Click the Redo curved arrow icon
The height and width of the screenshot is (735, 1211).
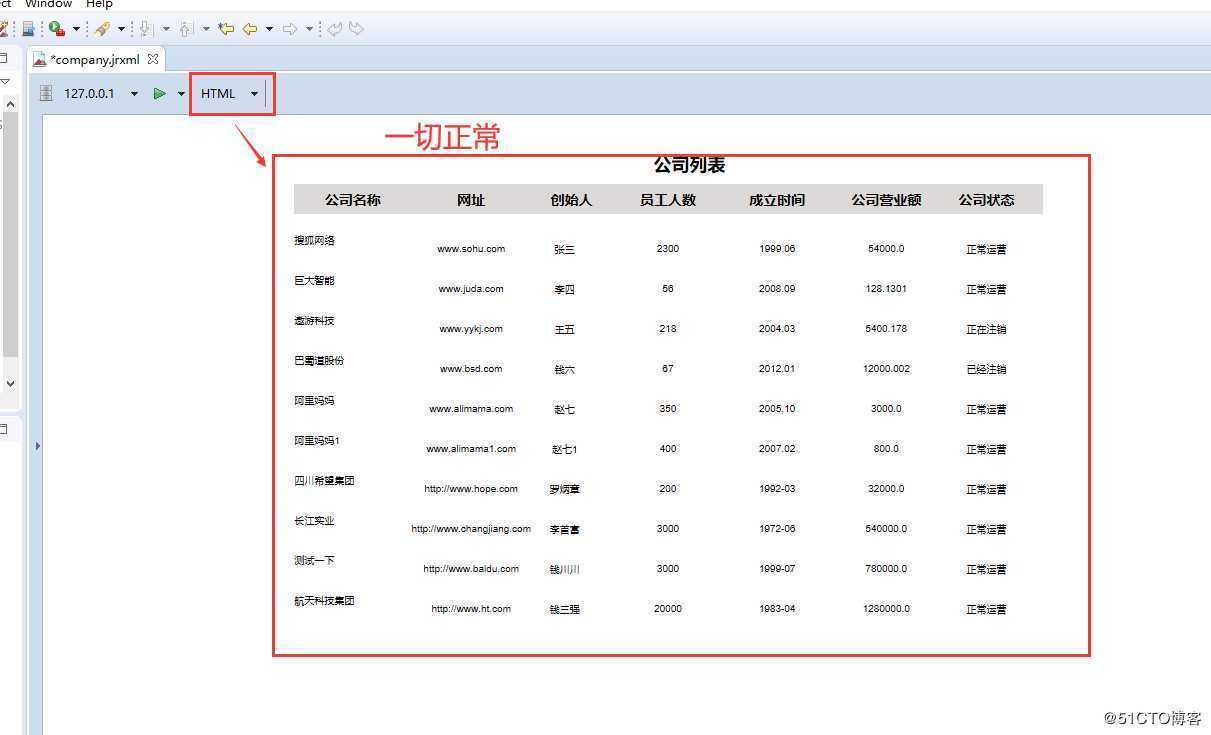354,28
